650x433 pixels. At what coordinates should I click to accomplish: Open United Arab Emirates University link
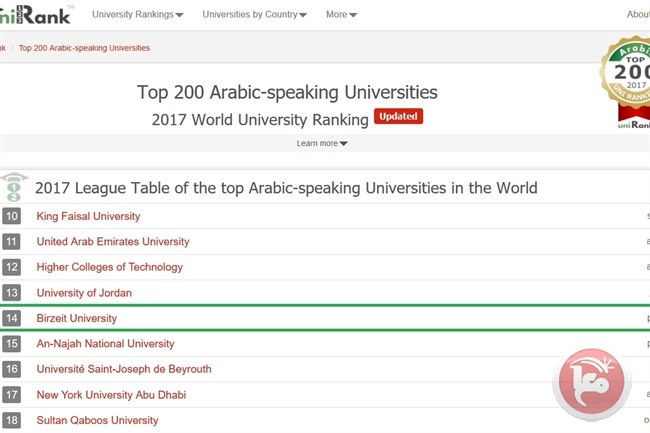(x=113, y=242)
